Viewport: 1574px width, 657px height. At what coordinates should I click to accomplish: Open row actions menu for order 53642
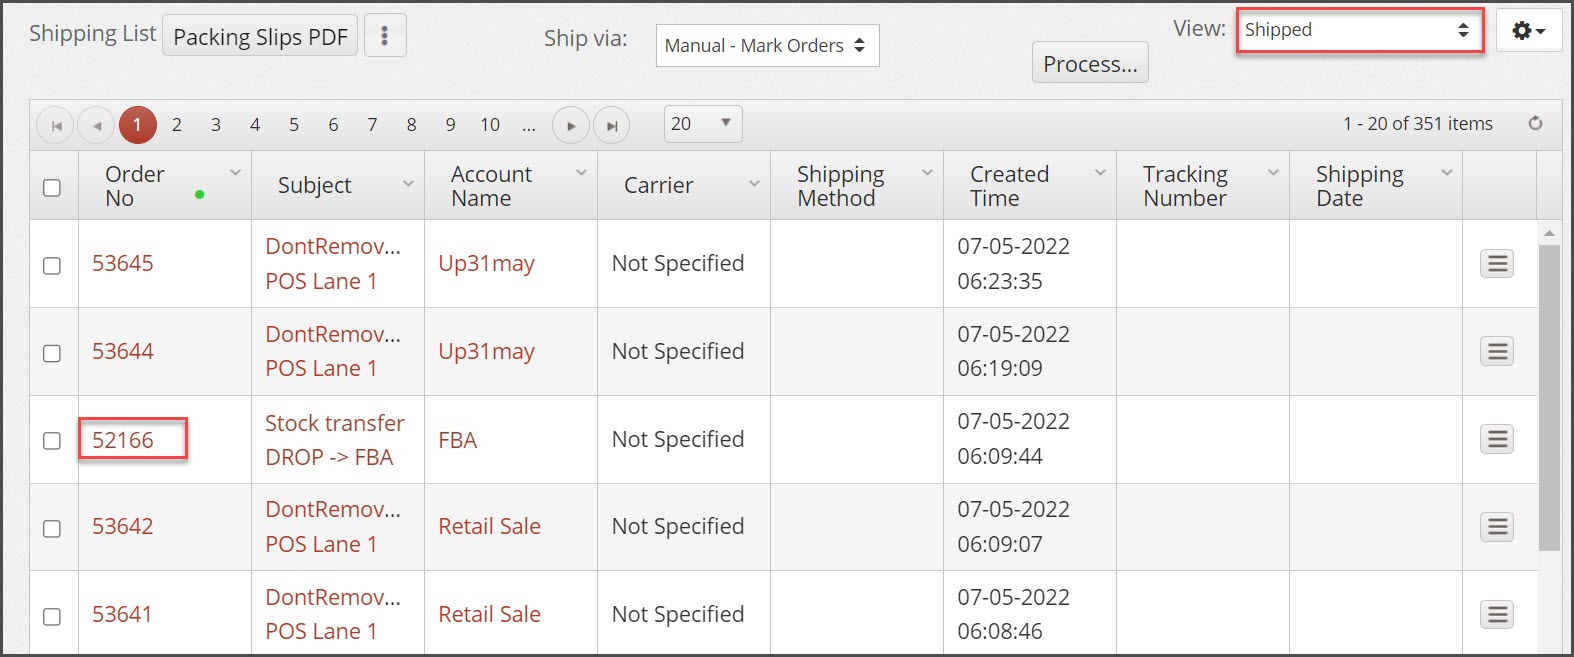1497,526
